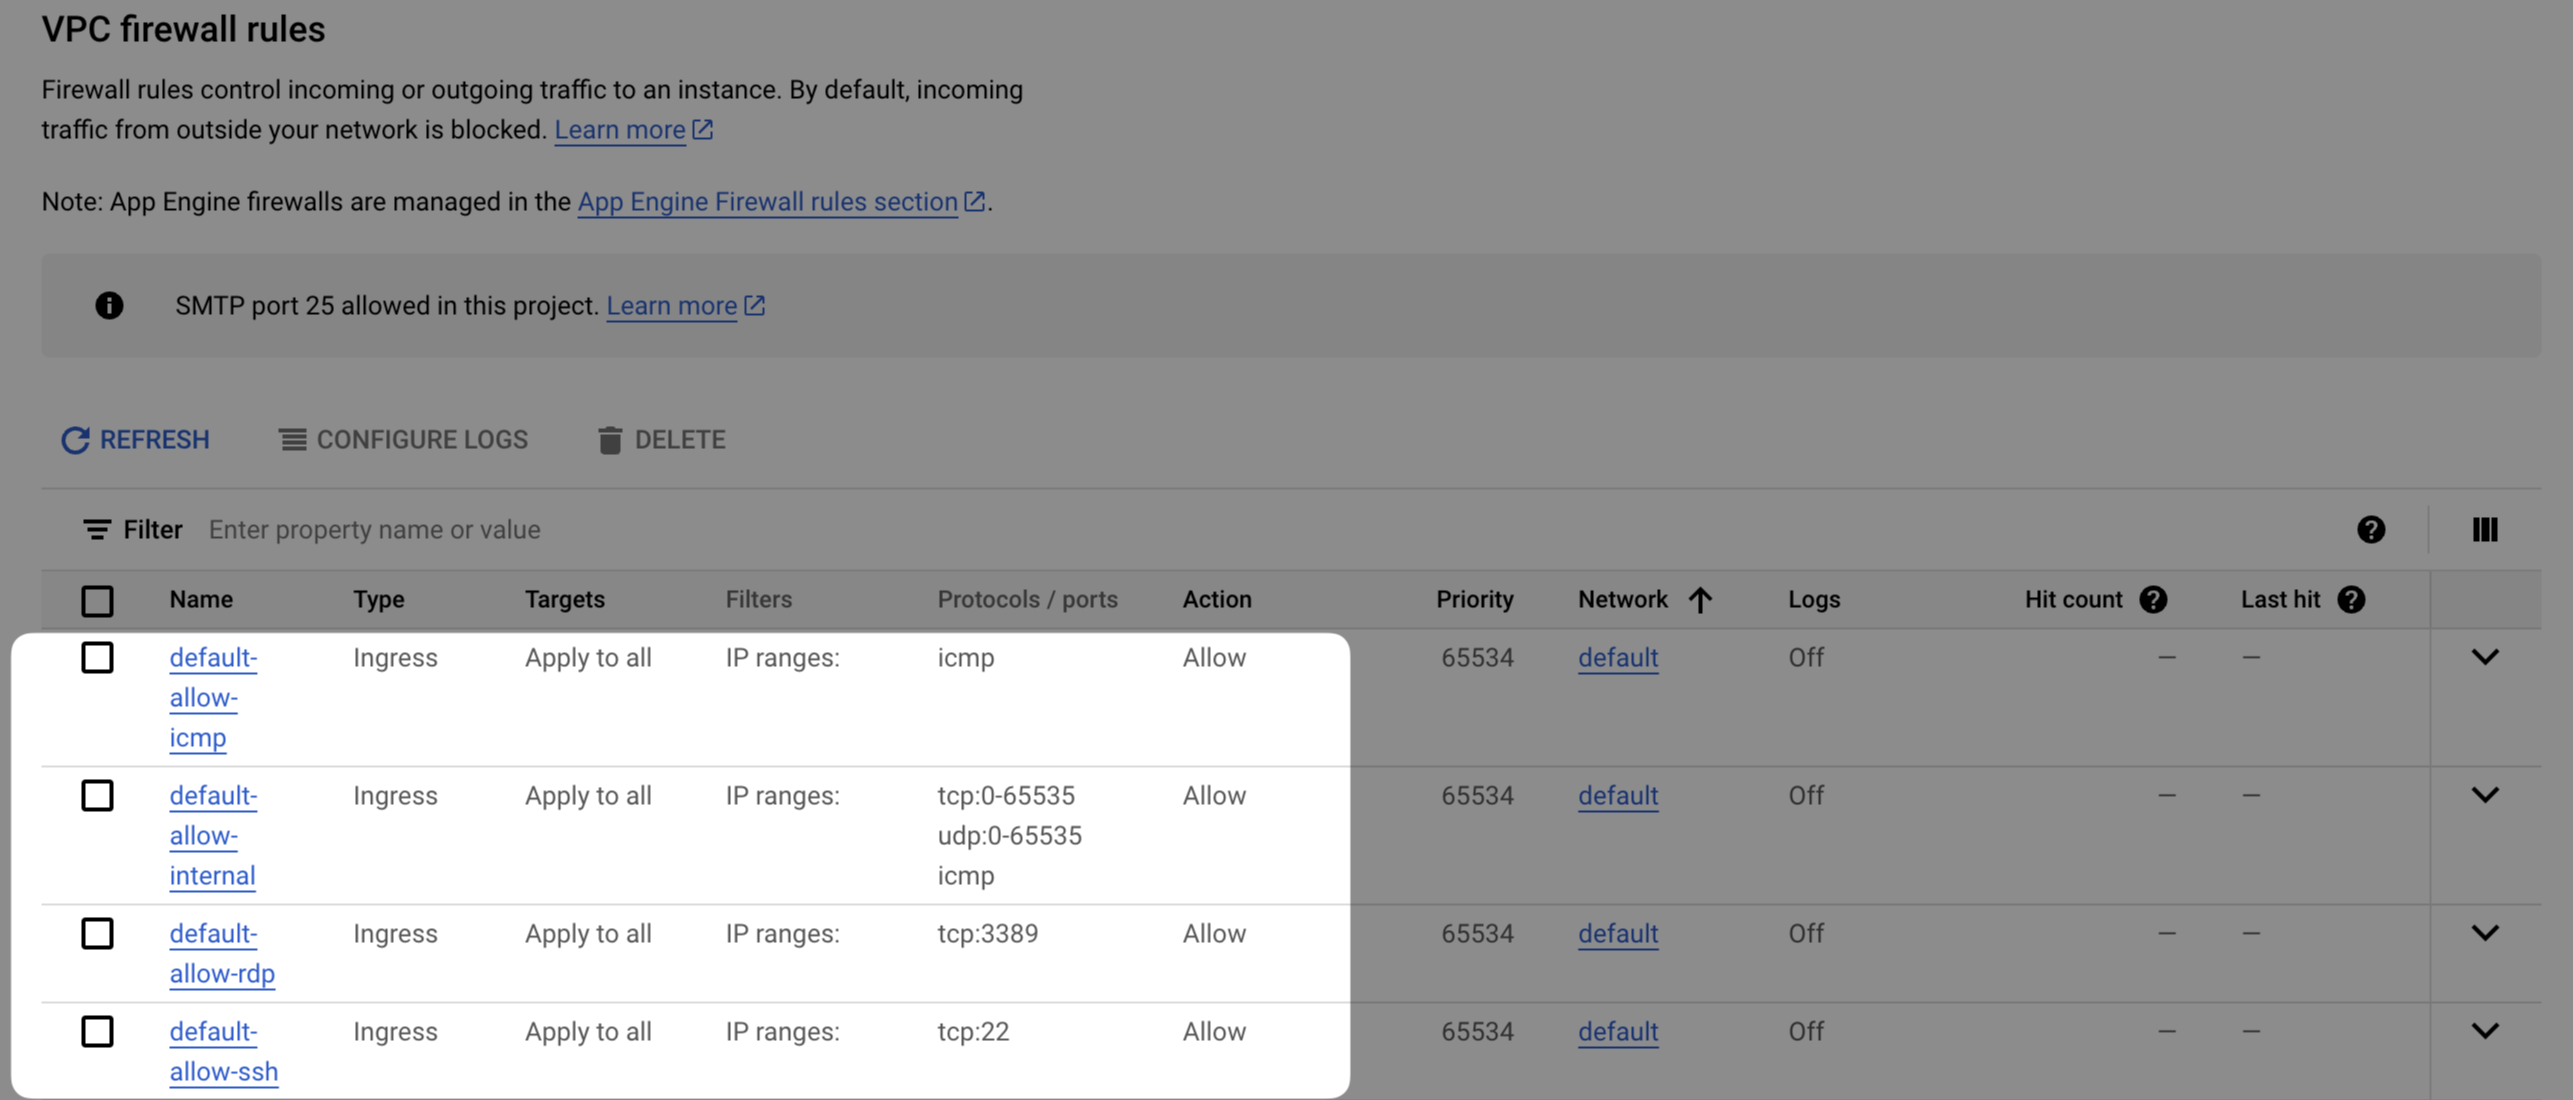Sort by the Priority column header

pyautogui.click(x=1474, y=600)
